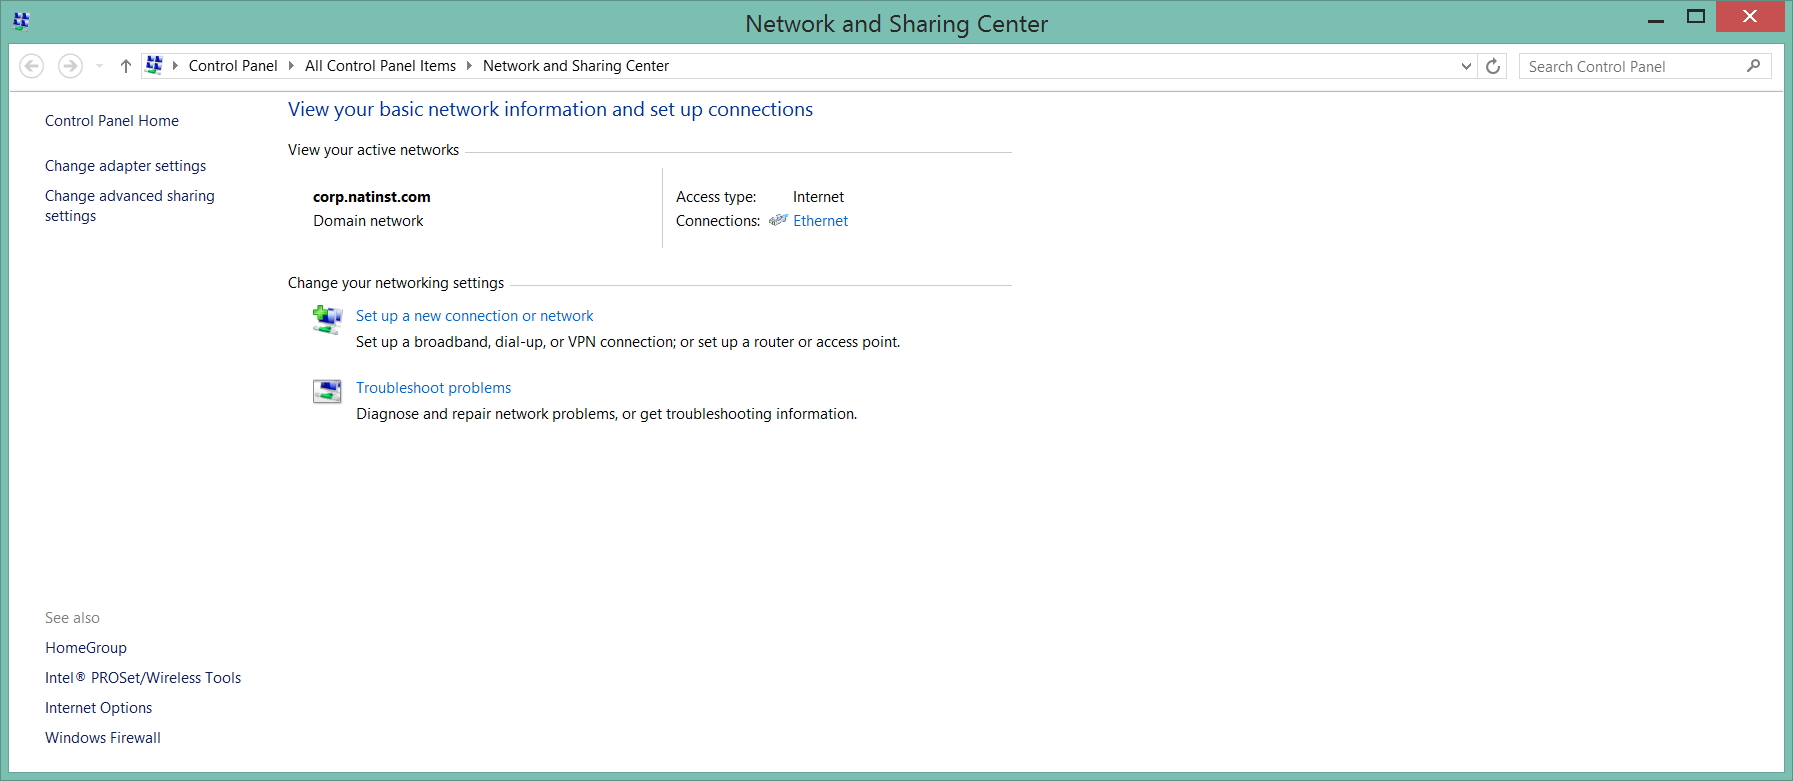The width and height of the screenshot is (1793, 781).
Task: Open the recent locations dropdown arrow
Action: tap(99, 66)
